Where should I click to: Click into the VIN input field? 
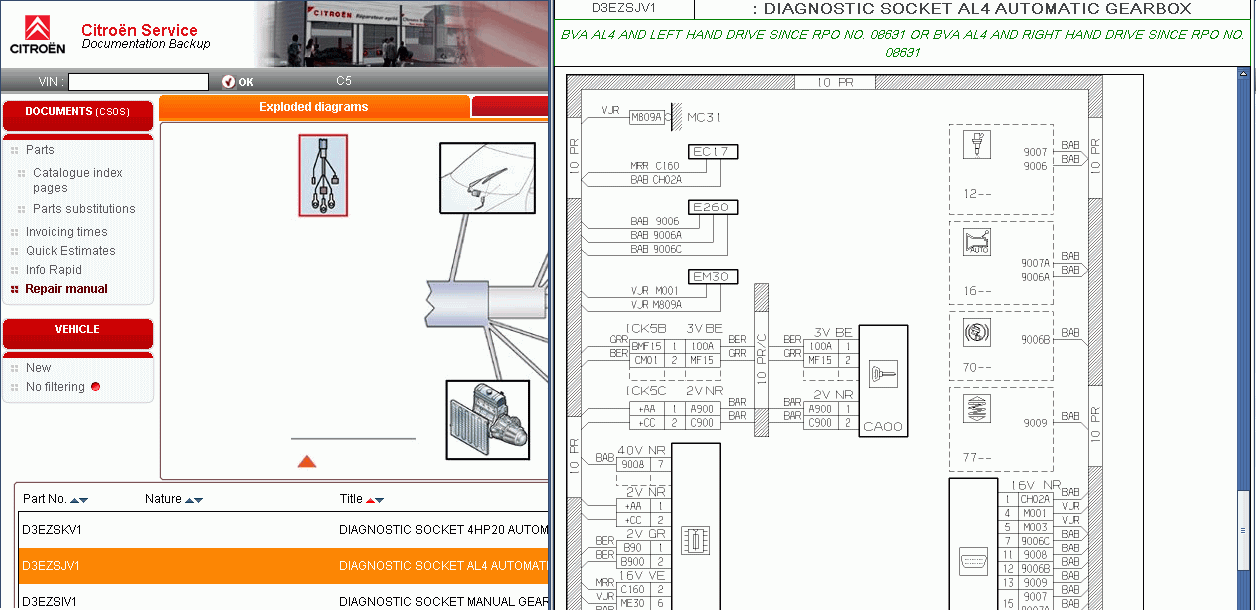click(x=138, y=82)
